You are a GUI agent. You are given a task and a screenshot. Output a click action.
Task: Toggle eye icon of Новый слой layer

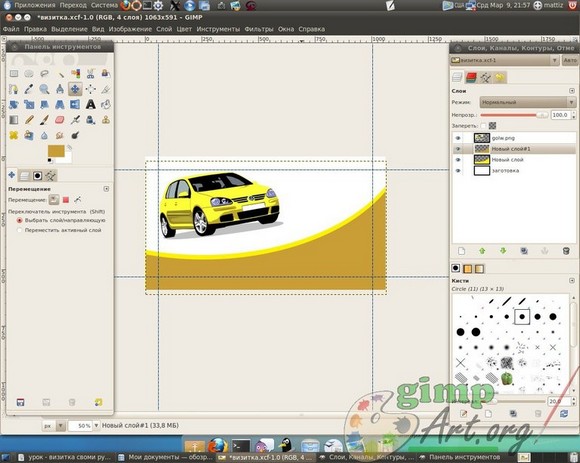[458, 160]
